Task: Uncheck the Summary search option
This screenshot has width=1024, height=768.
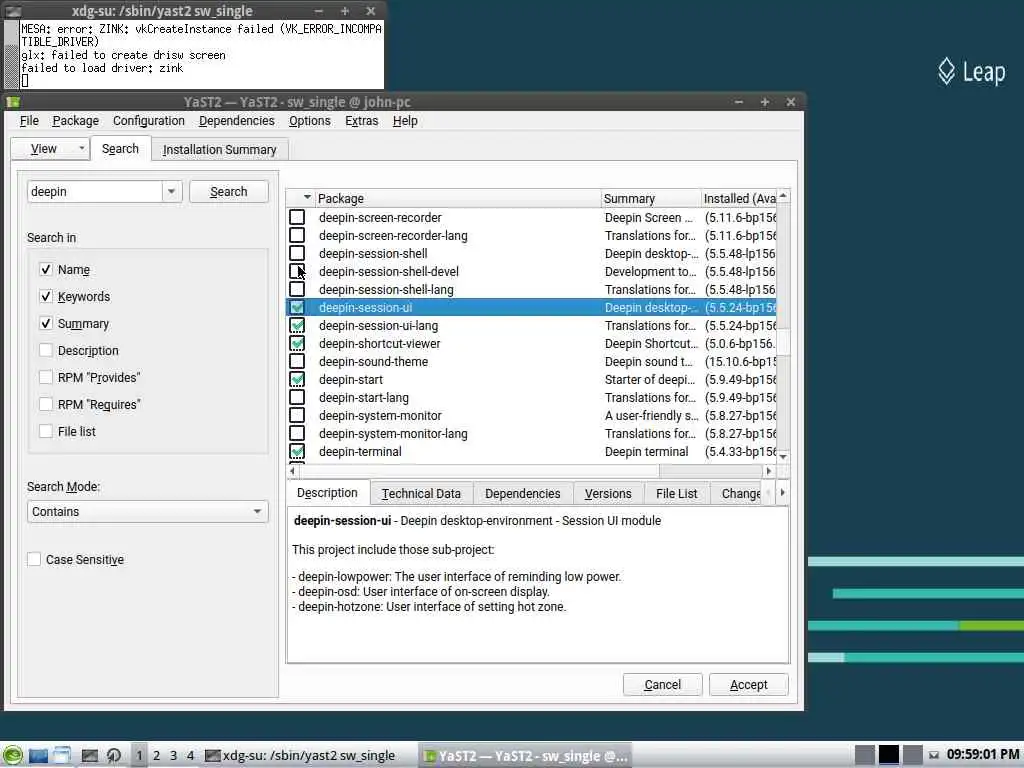Action: pyautogui.click(x=46, y=323)
